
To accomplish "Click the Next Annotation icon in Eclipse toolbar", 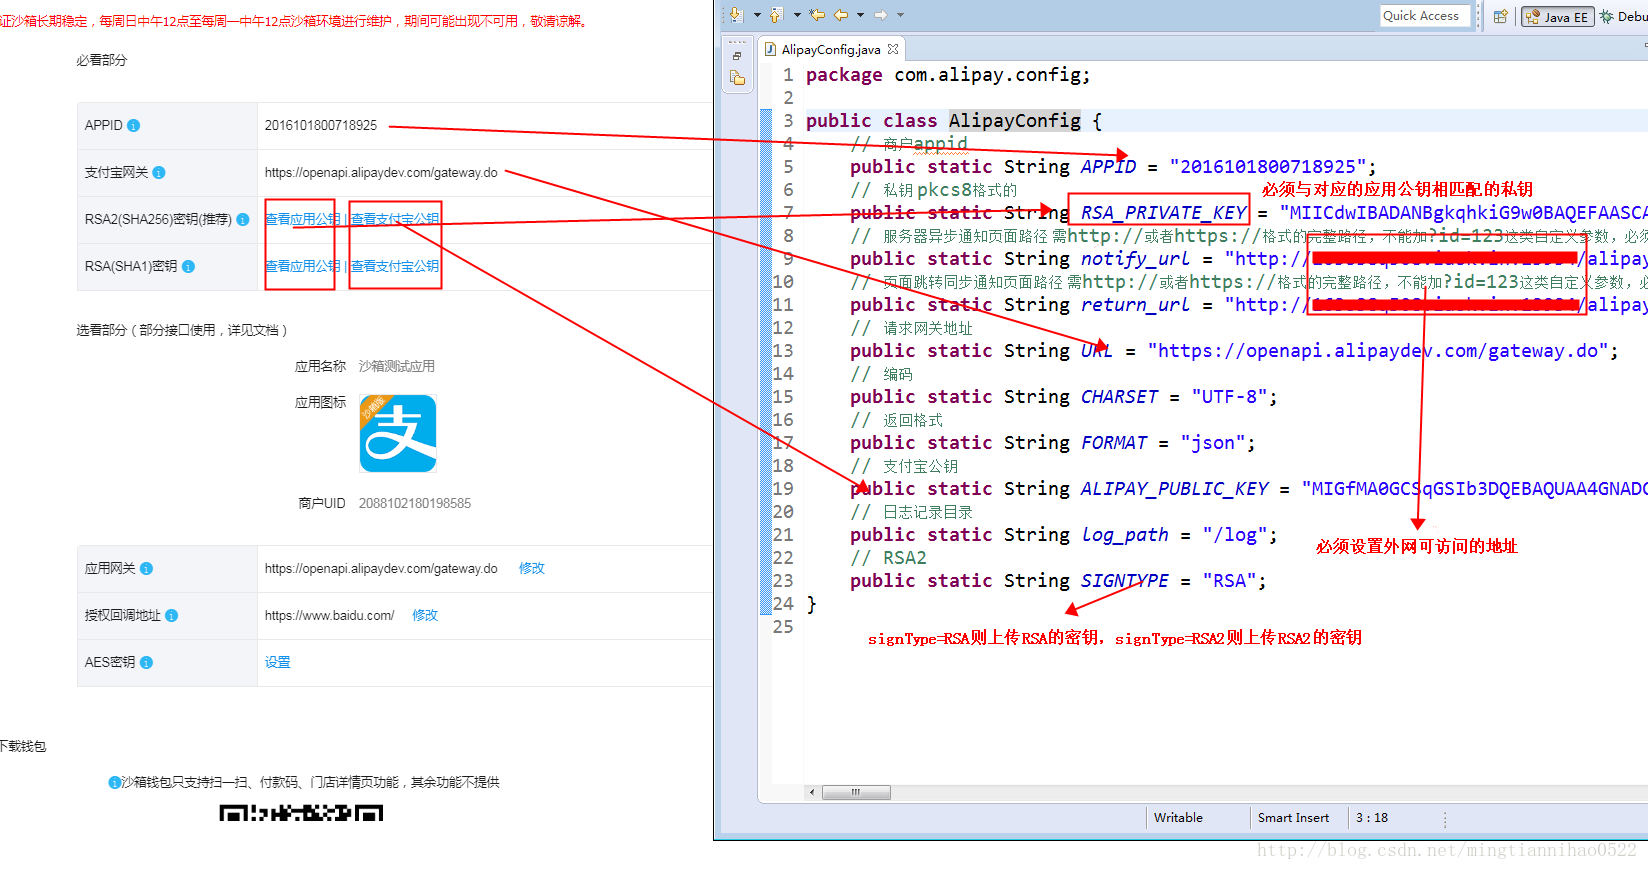I will pyautogui.click(x=737, y=15).
